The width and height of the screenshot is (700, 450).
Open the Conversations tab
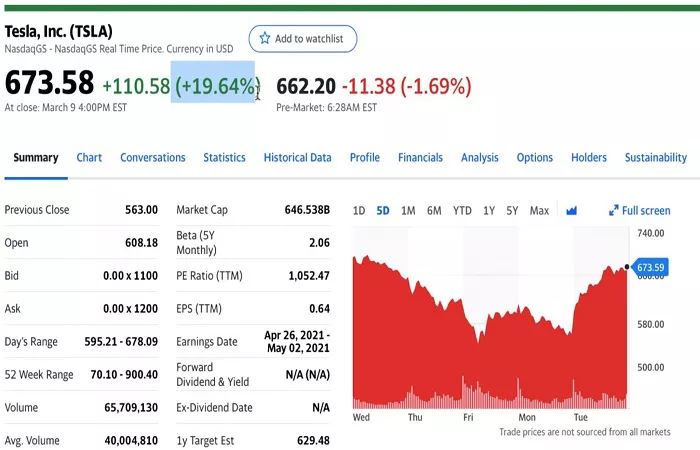click(153, 158)
